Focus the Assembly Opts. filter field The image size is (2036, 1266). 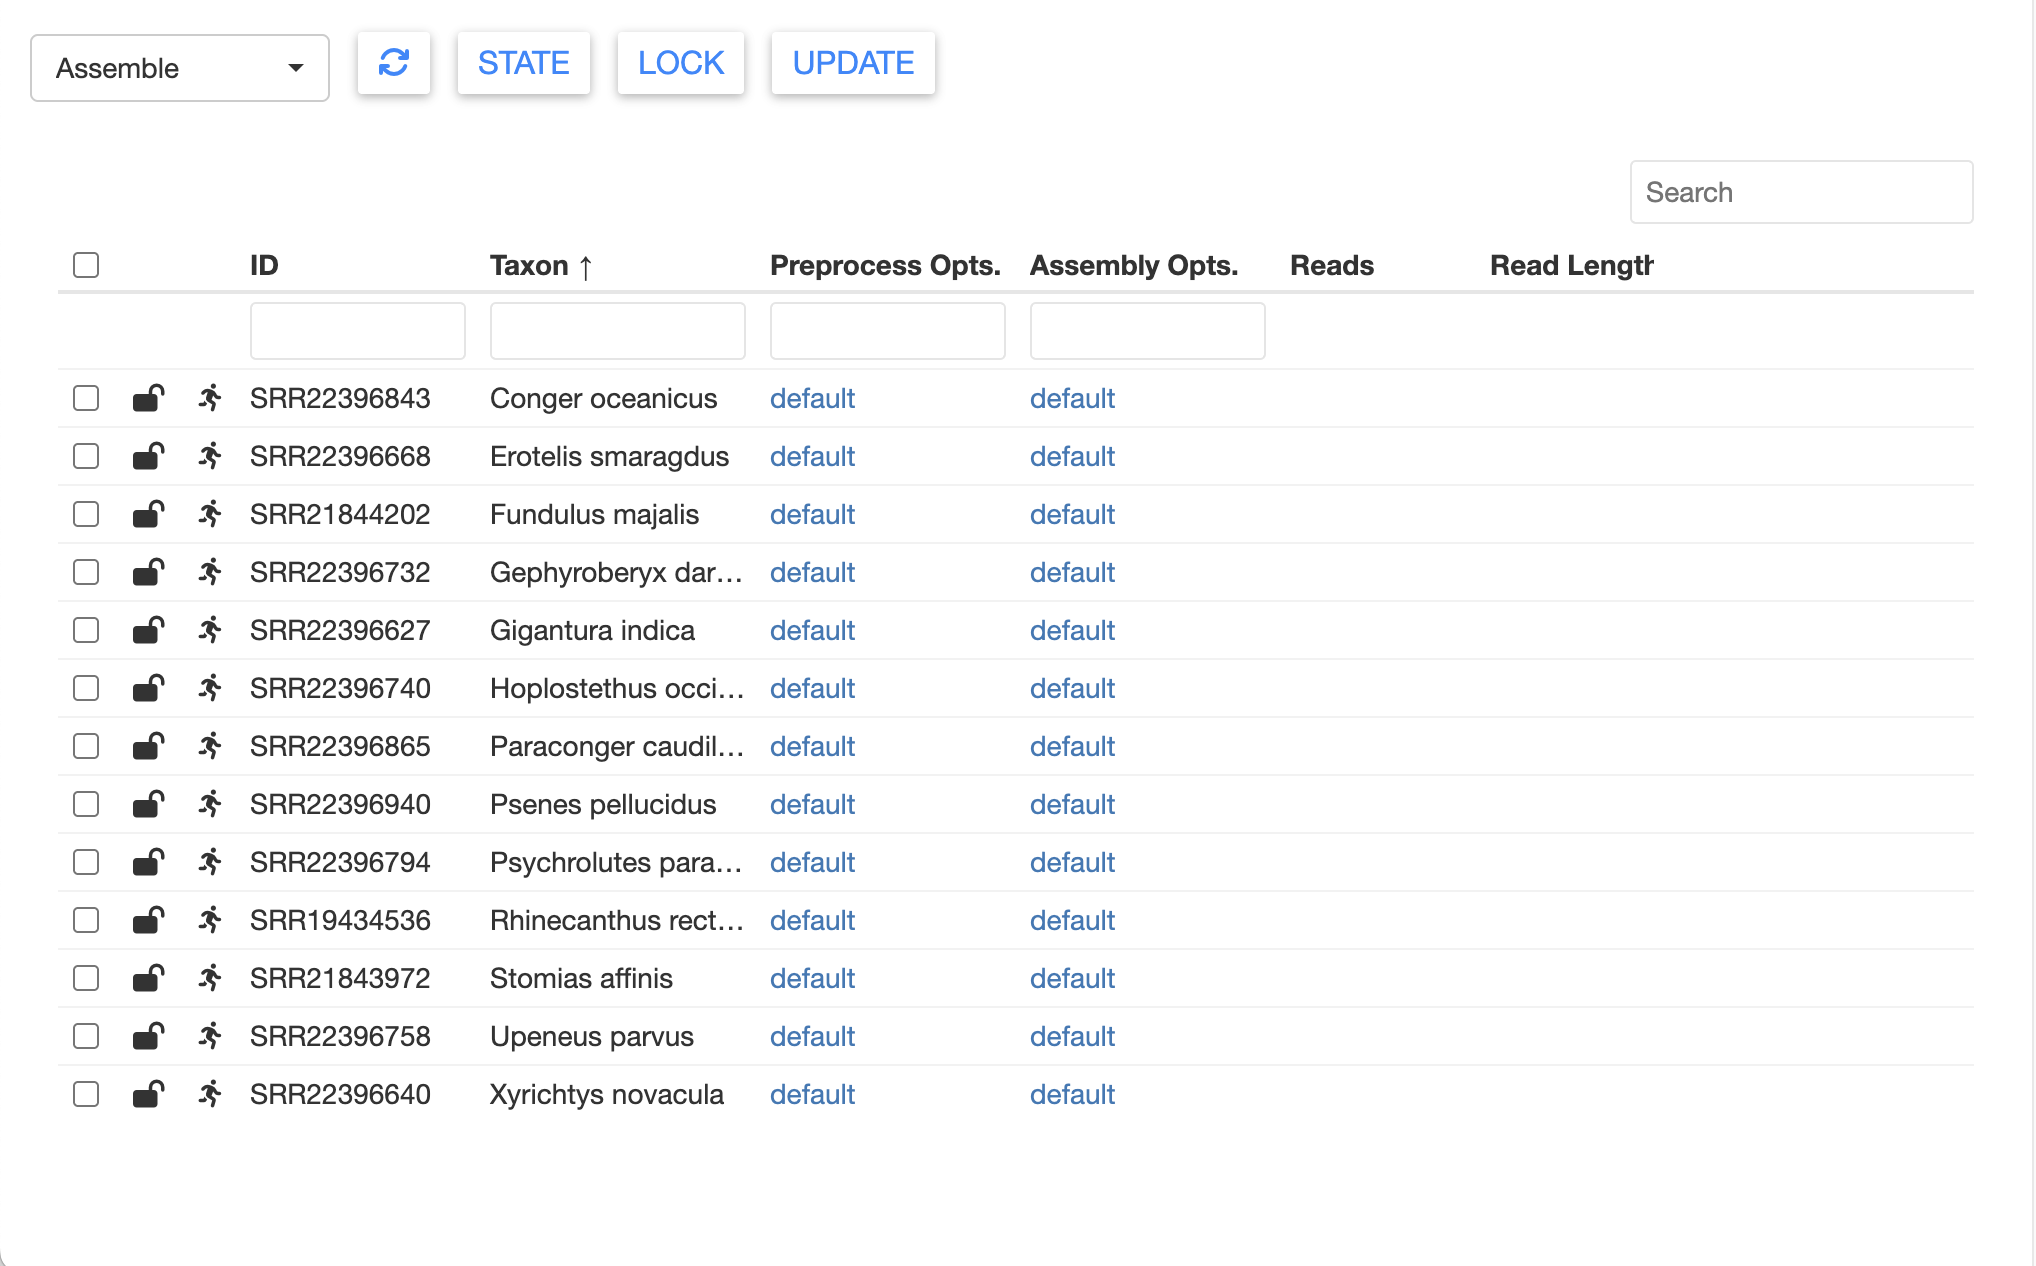[1148, 331]
